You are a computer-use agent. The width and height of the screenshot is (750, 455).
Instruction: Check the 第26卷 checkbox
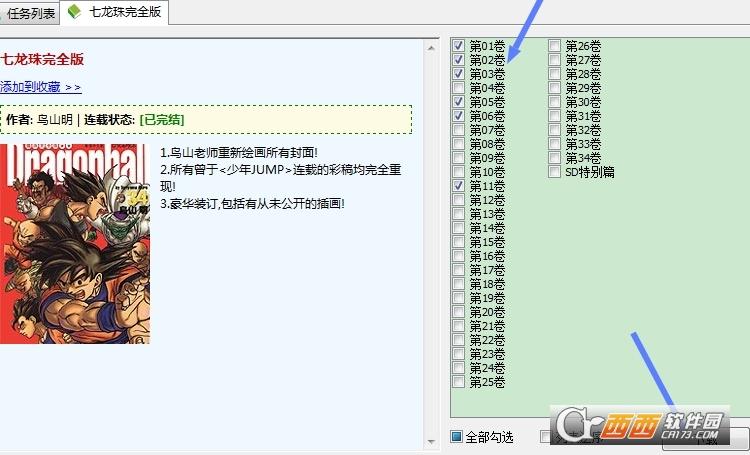(x=554, y=45)
